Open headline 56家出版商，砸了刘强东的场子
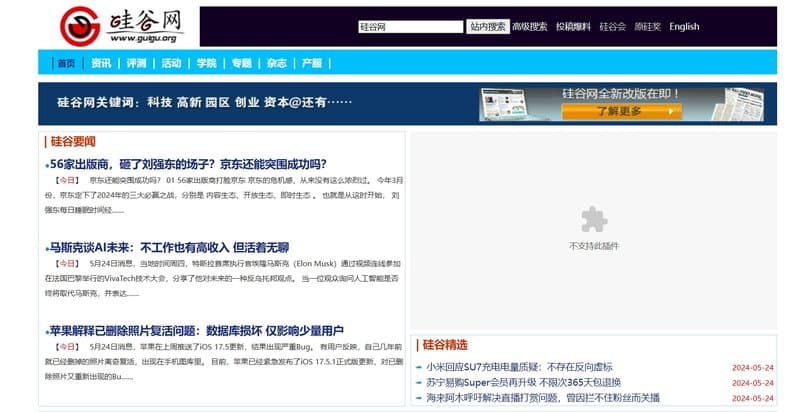 point(188,164)
